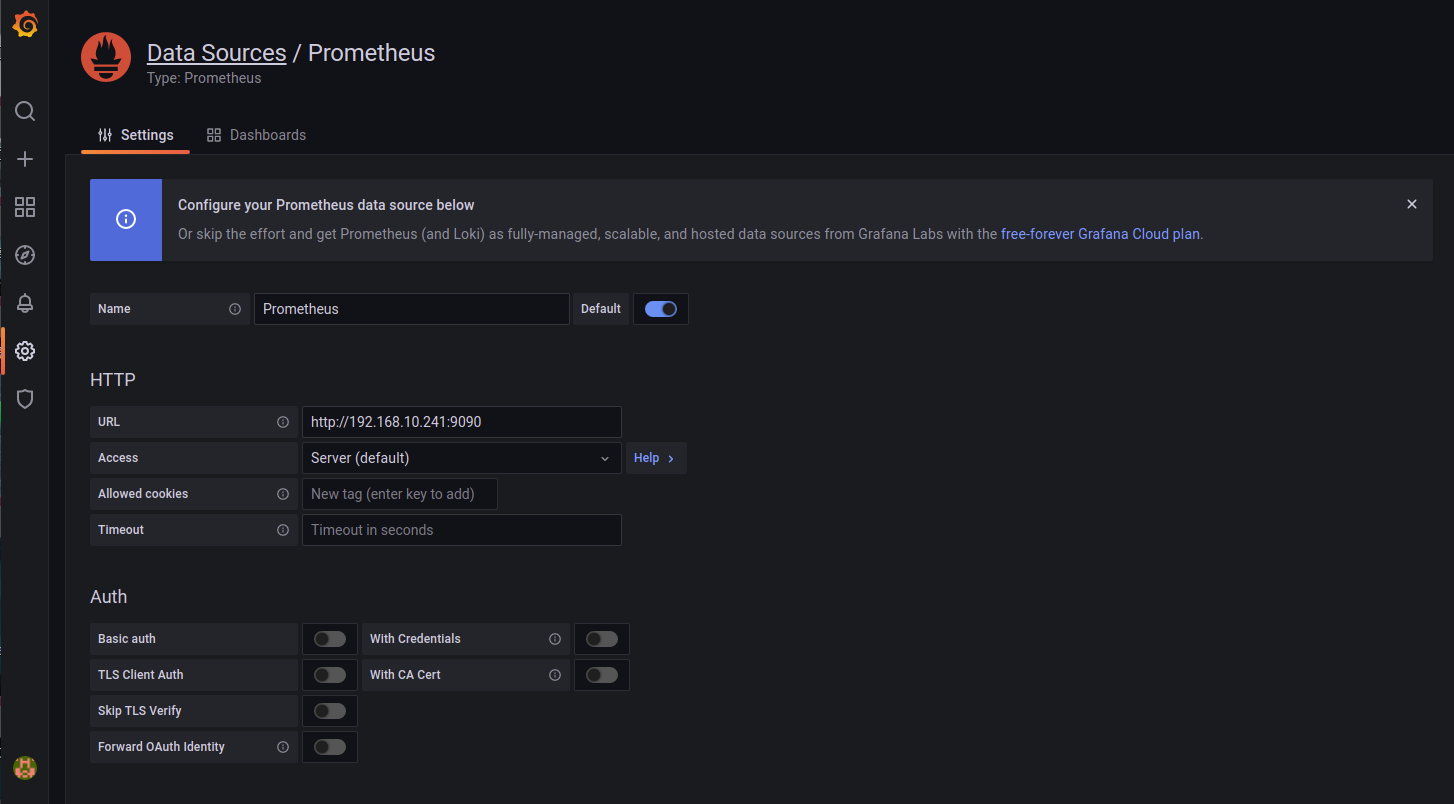1454x804 pixels.
Task: Enable the Basic auth toggle
Action: (x=330, y=639)
